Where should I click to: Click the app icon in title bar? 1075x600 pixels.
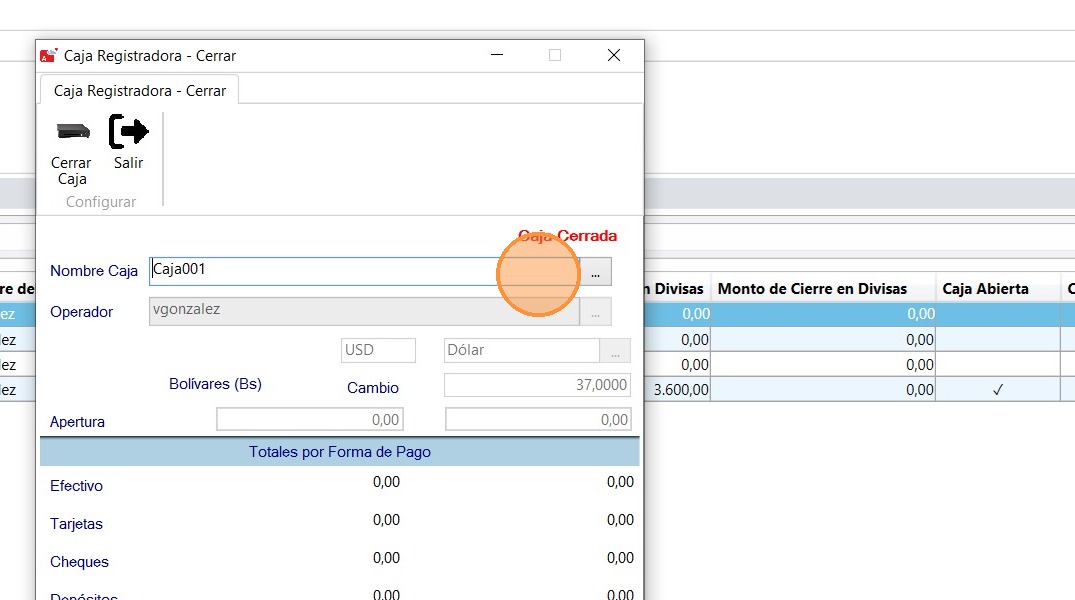[48, 56]
